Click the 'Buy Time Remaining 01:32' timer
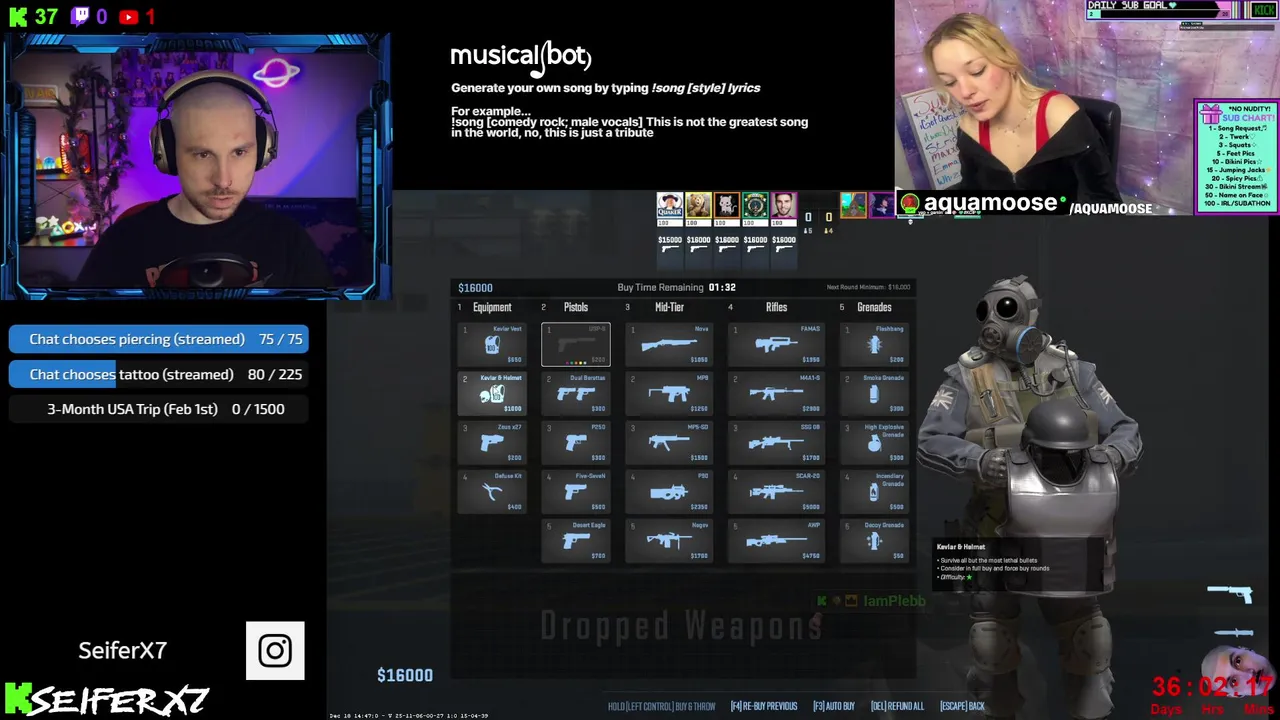The width and height of the screenshot is (1280, 720). [x=676, y=287]
